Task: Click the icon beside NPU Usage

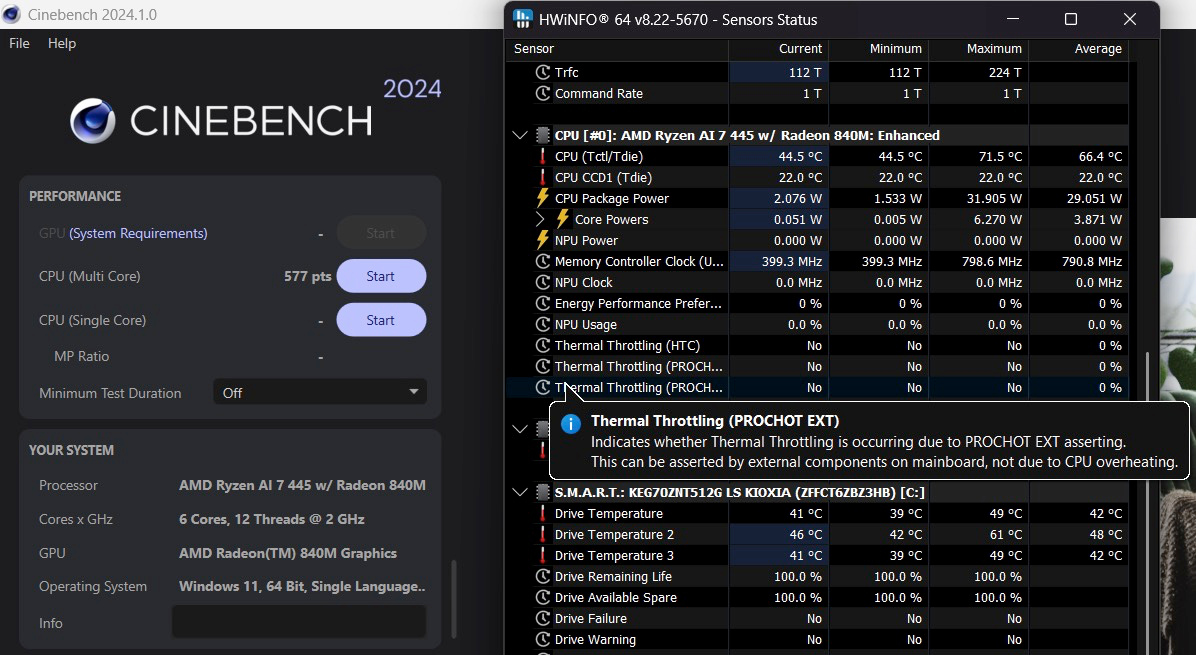Action: click(x=542, y=325)
